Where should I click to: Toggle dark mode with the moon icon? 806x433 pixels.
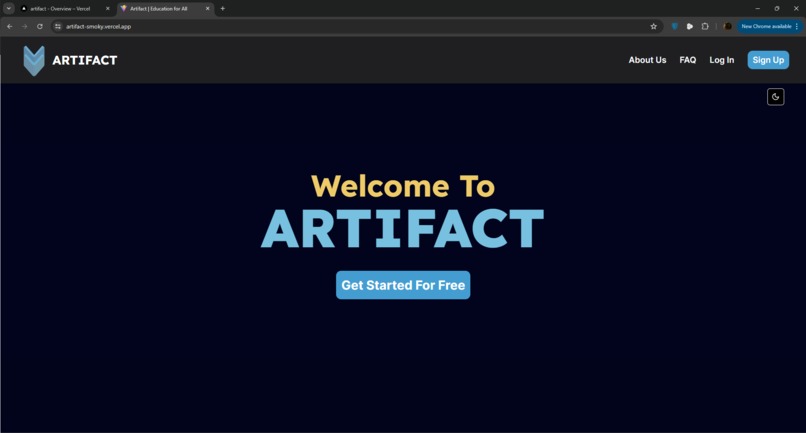tap(775, 97)
